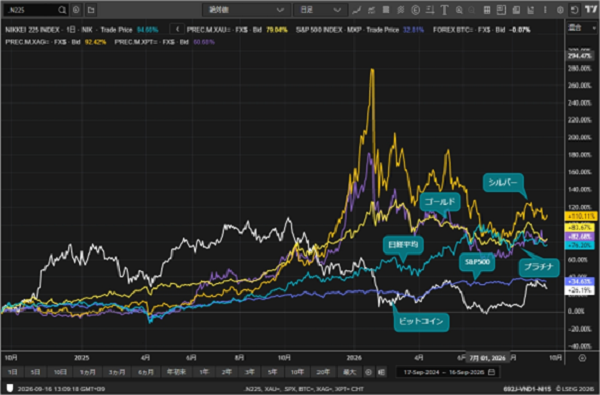The image size is (600, 395).
Task: Choose the 1年 range button
Action: click(x=204, y=372)
